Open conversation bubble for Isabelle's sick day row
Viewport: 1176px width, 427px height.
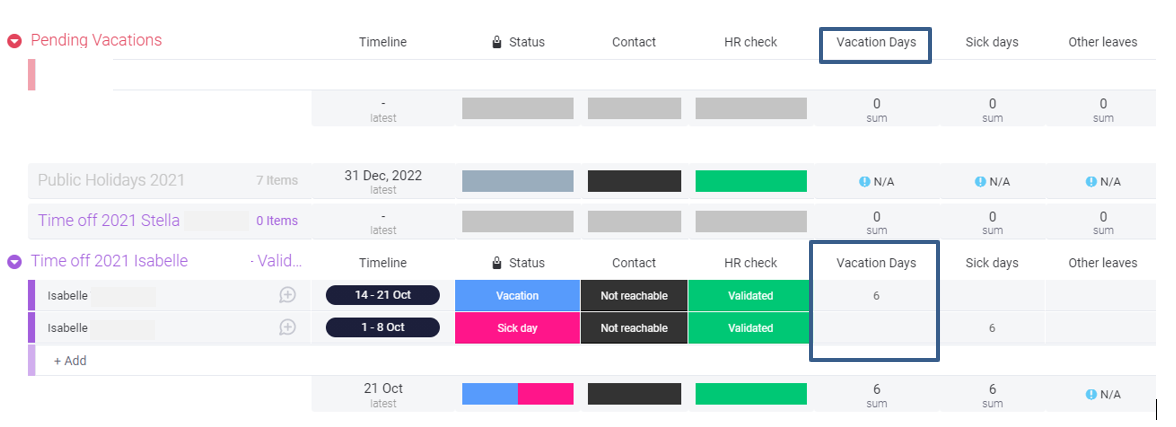287,327
